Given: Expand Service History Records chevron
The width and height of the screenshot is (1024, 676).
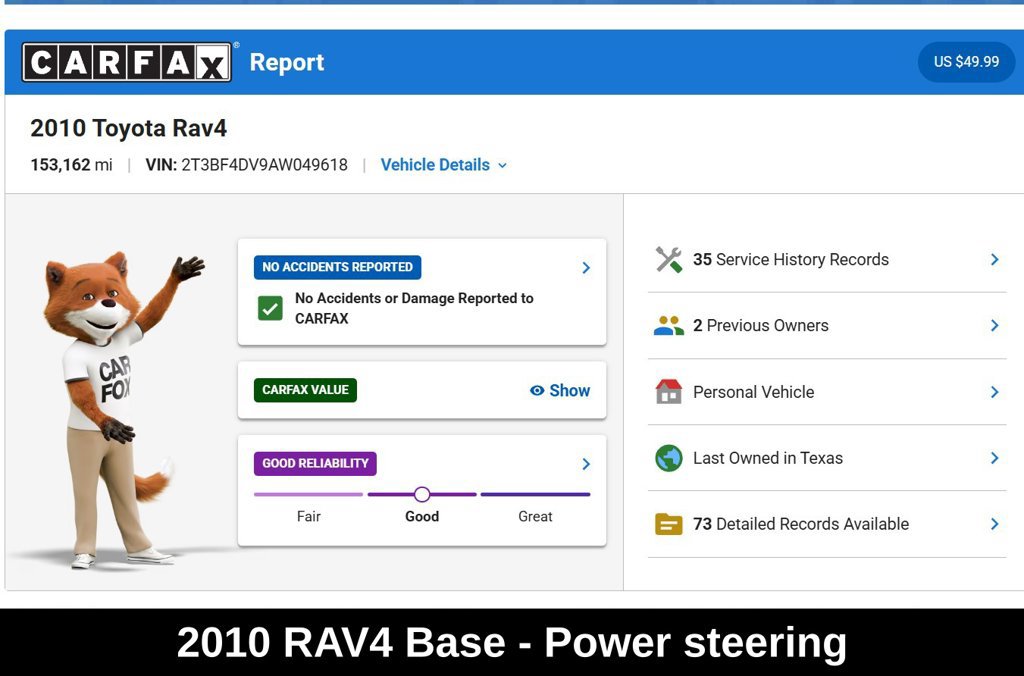Looking at the screenshot, I should (995, 259).
